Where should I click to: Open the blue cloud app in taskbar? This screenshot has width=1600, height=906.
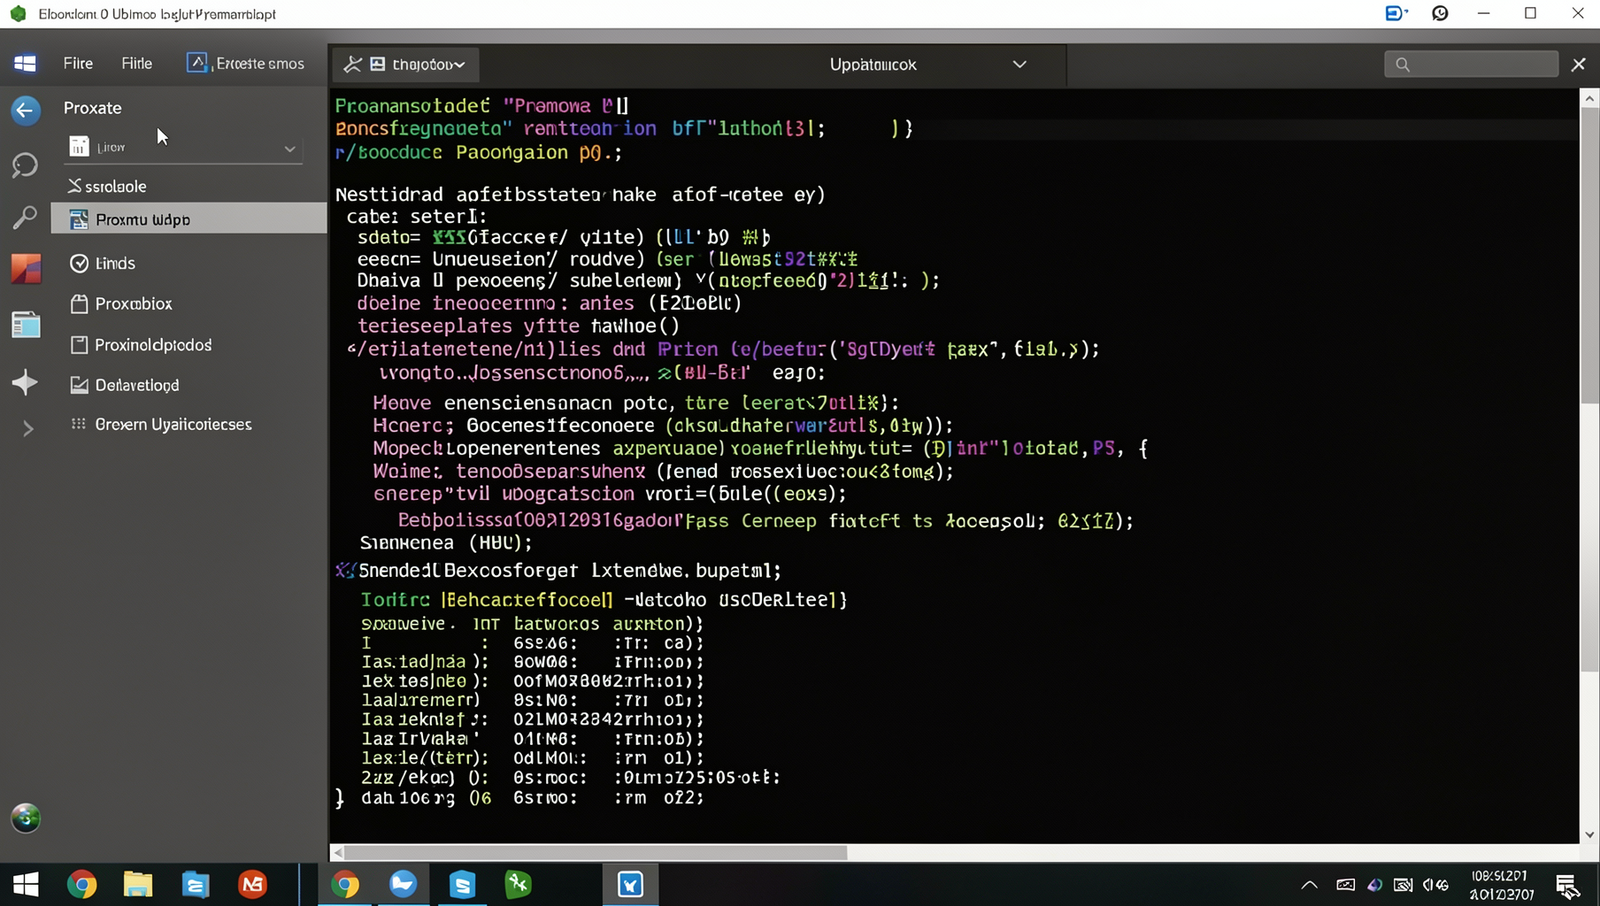click(x=403, y=884)
